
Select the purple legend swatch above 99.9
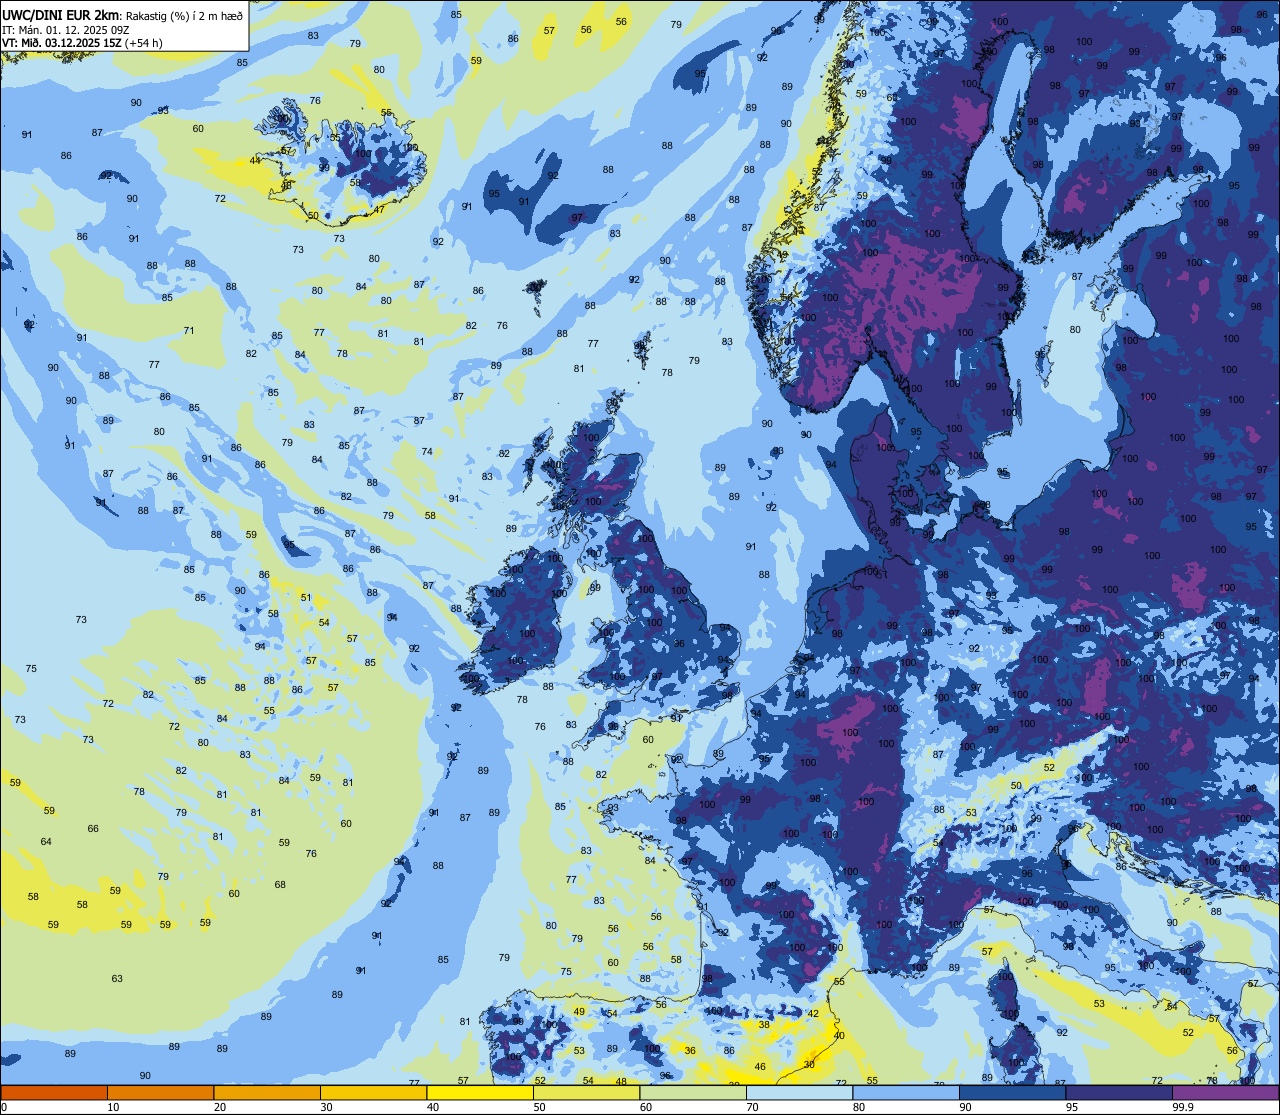coord(1226,1092)
